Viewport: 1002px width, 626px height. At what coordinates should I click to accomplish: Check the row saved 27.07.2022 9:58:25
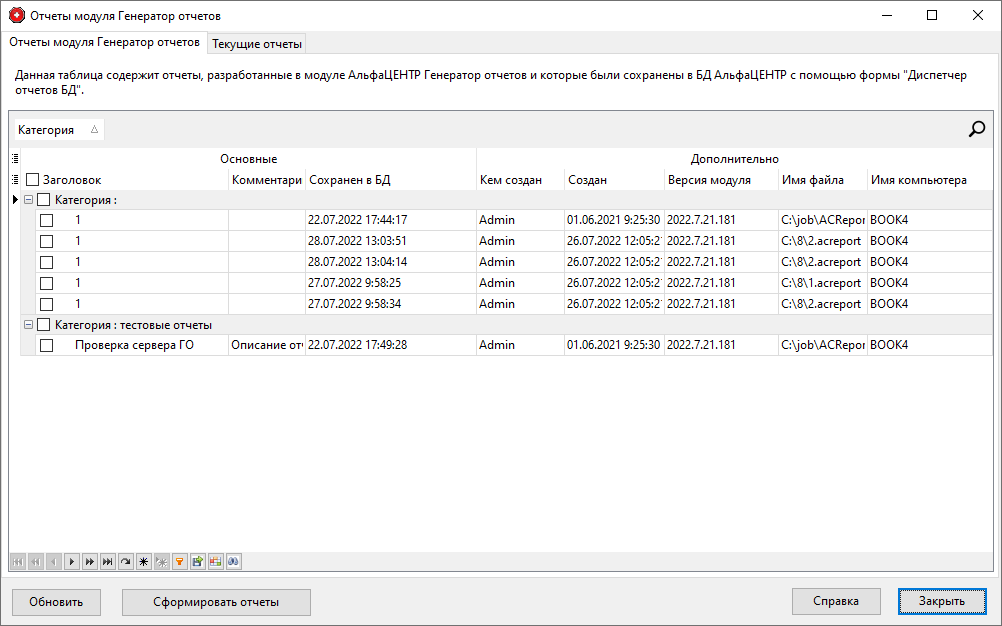click(47, 283)
